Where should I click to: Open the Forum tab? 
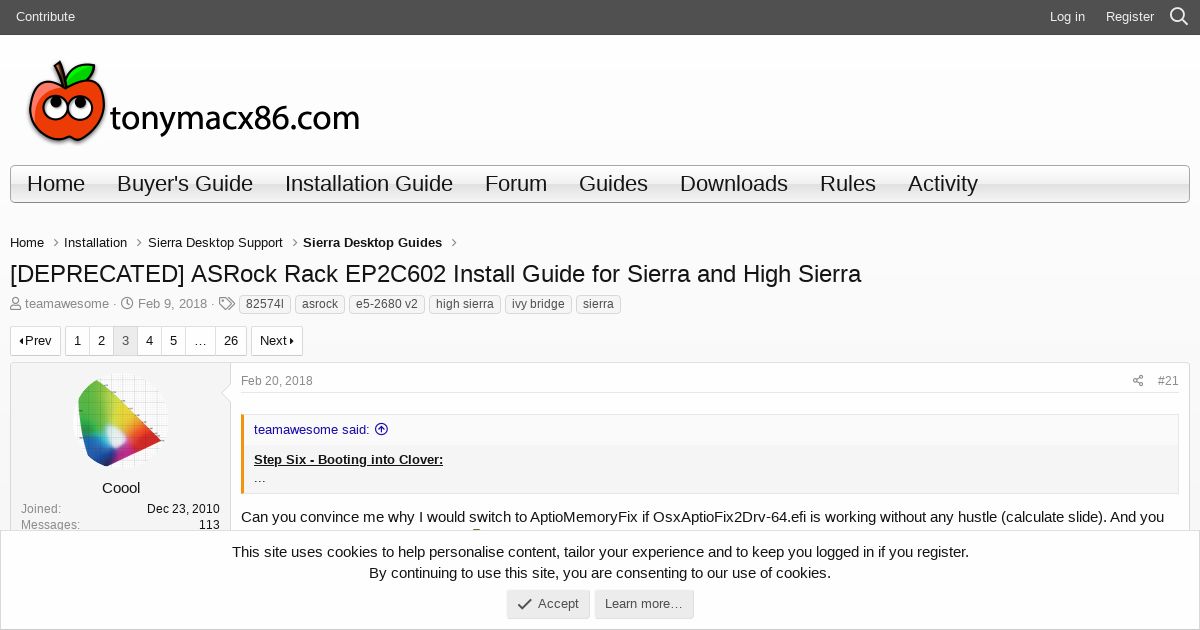pyautogui.click(x=516, y=184)
